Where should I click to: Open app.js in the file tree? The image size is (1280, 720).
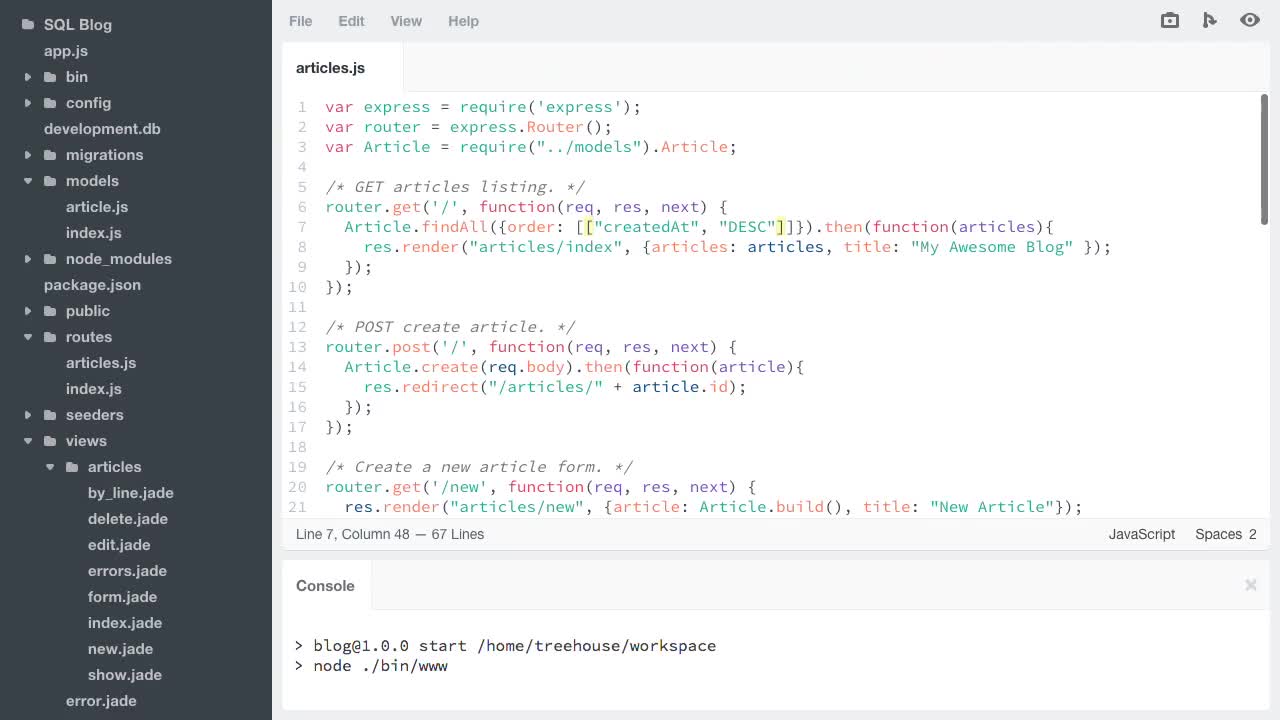66,51
